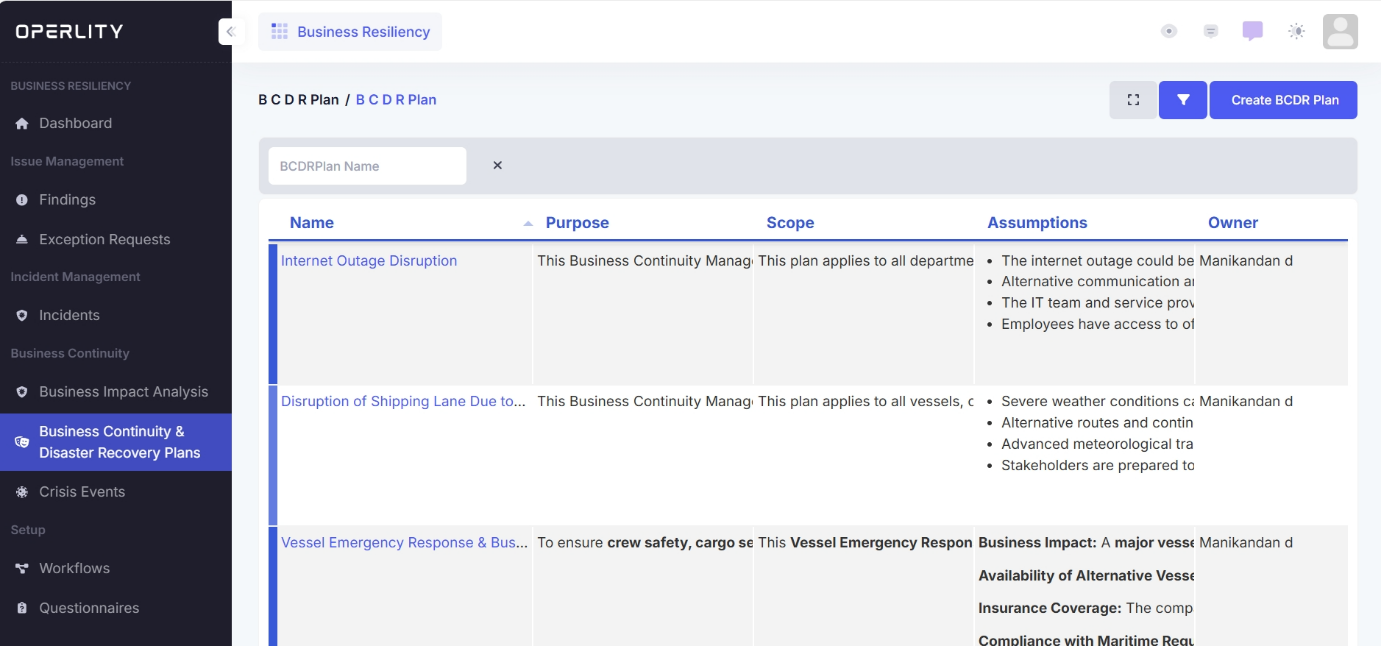Click the Create BCDR Plan button
This screenshot has height=646, width=1381.
(1284, 100)
